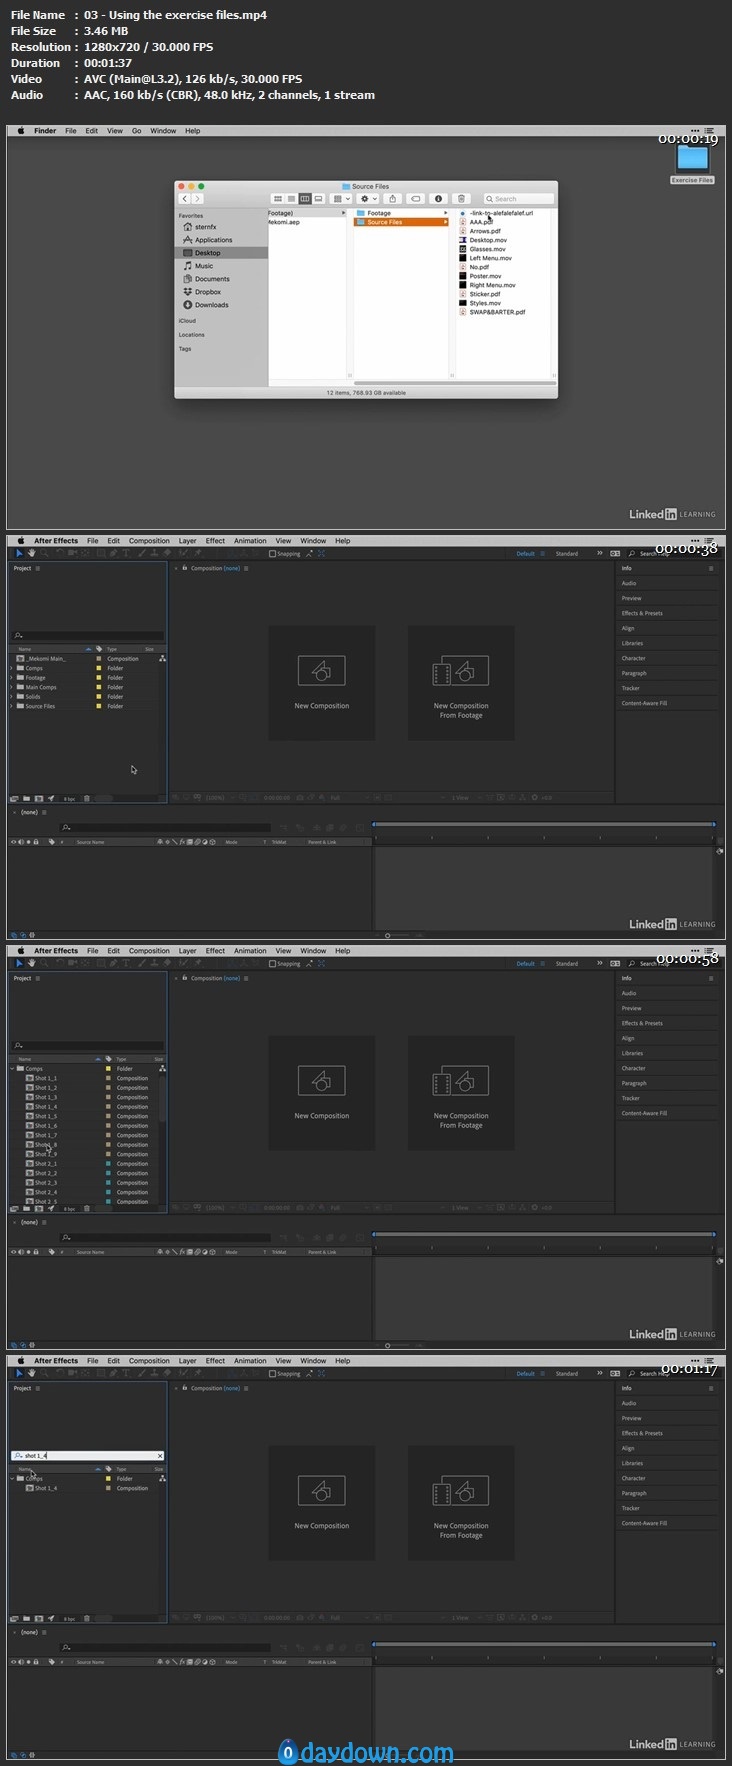Open the Finder action gear dropdown

tap(367, 199)
